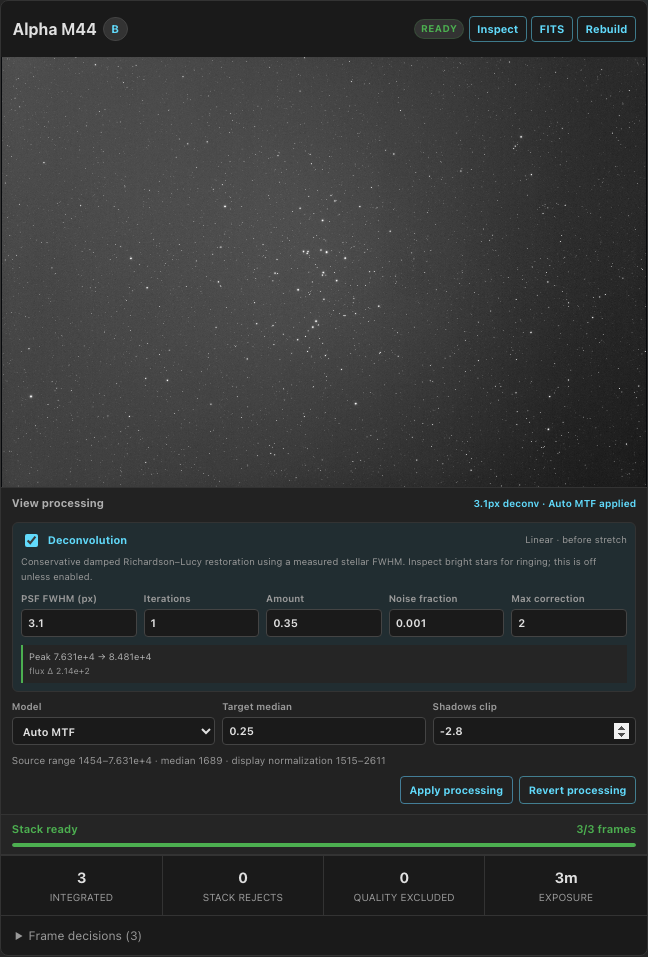Screen dimensions: 648x957
Task: Click the 'Alpha M44' title
Action: click(54, 29)
